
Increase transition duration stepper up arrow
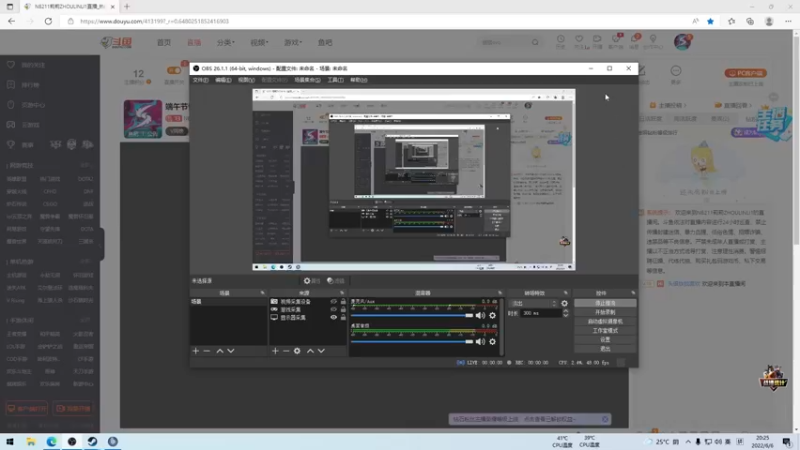click(565, 311)
